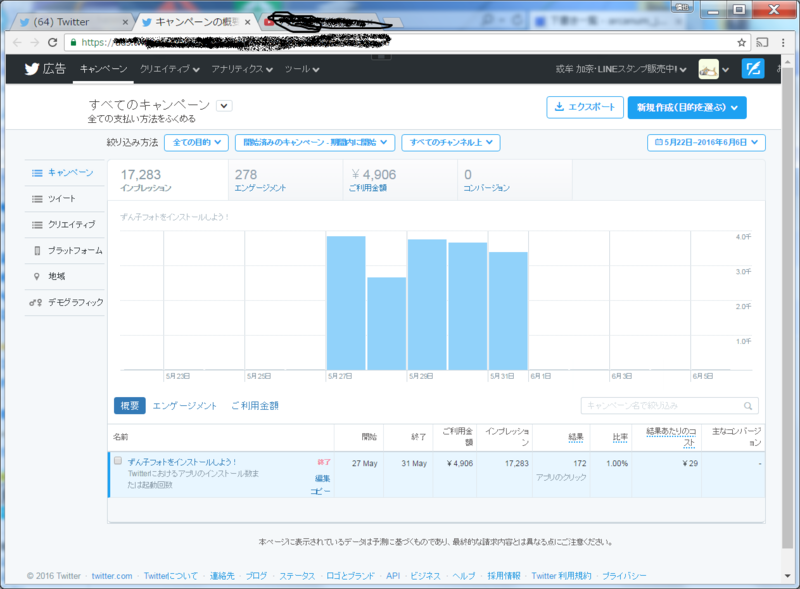Open Twitterについて footer link
The height and width of the screenshot is (589, 800).
pyautogui.click(x=170, y=576)
